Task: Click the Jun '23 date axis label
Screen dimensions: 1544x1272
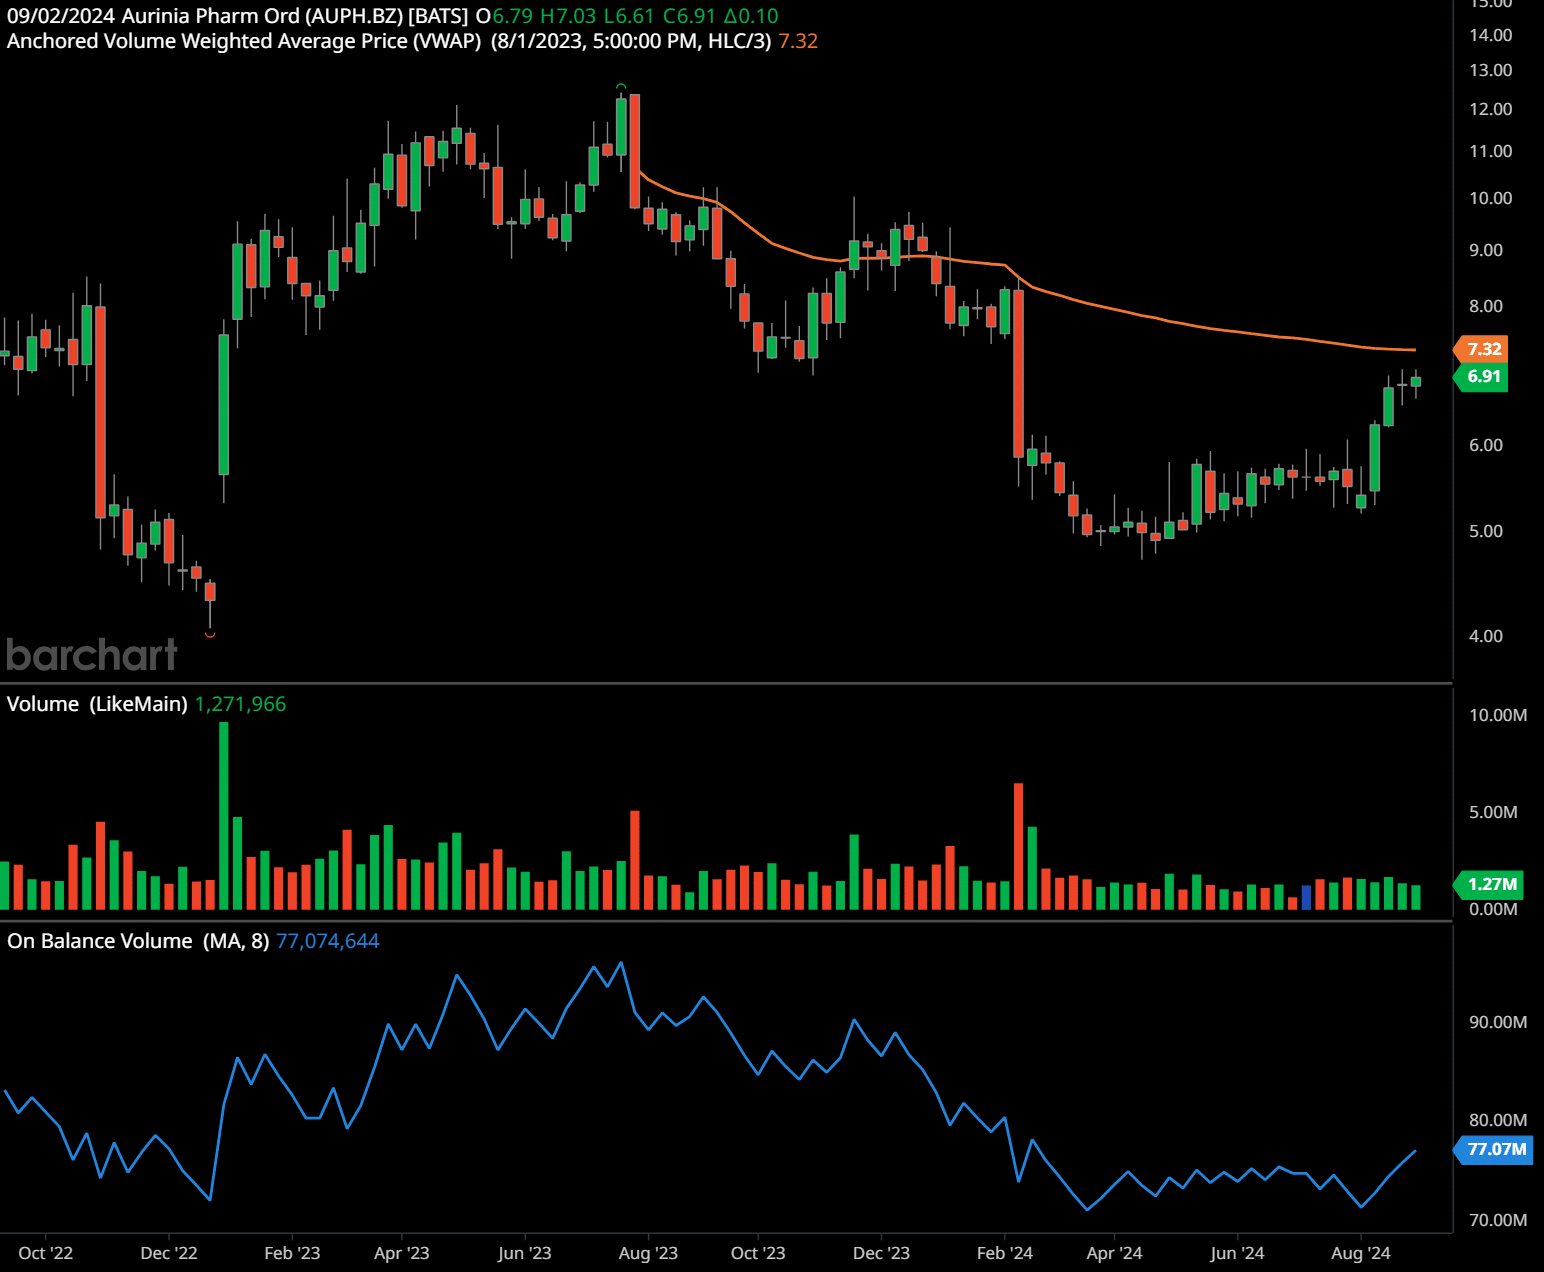Action: click(x=524, y=1253)
